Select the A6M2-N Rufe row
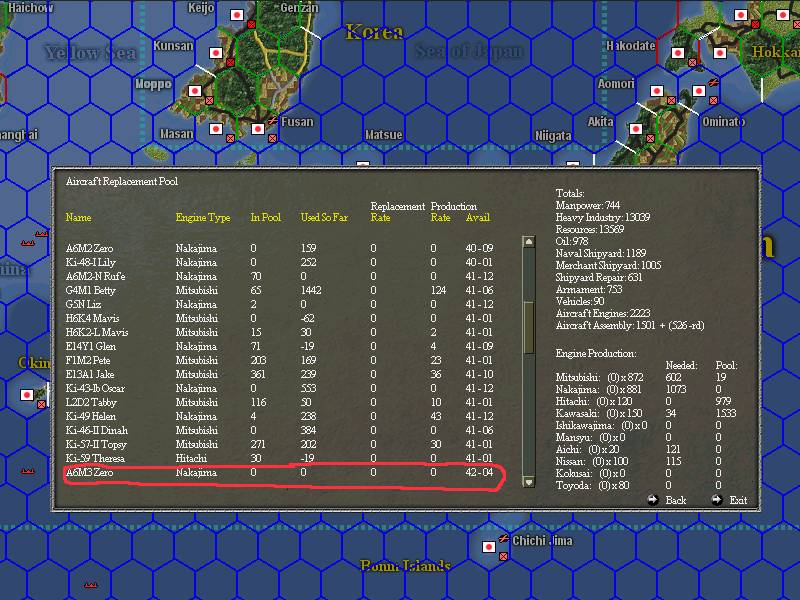 (280, 277)
